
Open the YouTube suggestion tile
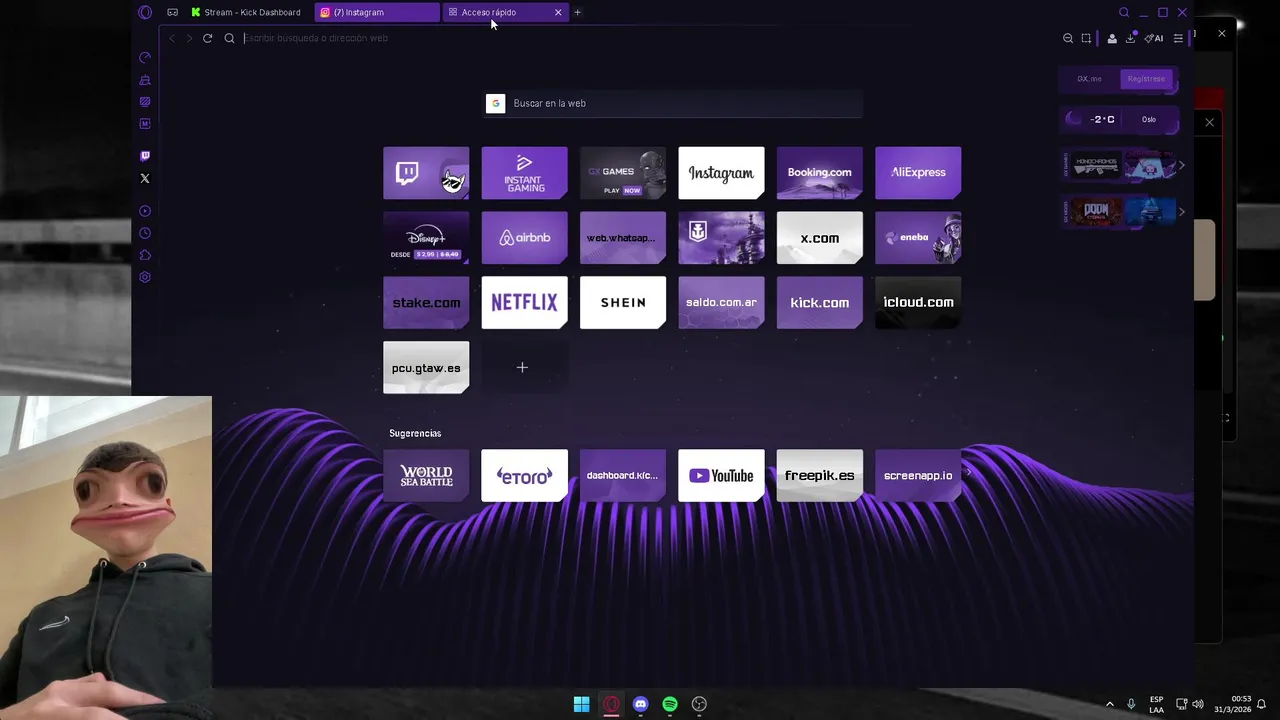click(x=721, y=475)
